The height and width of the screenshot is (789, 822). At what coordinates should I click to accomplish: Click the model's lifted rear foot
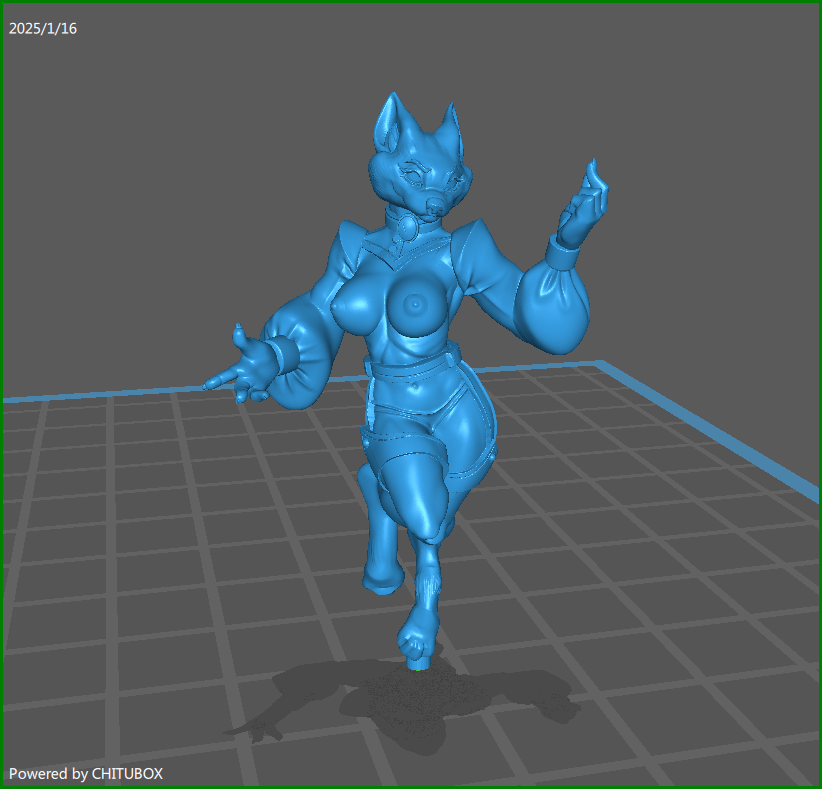379,577
